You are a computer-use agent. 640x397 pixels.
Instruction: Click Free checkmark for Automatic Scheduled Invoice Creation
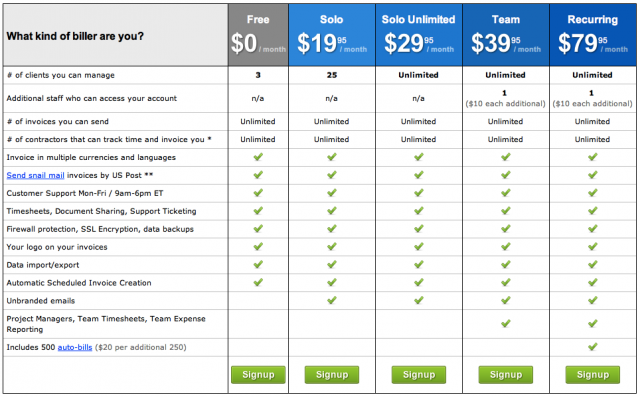[258, 282]
